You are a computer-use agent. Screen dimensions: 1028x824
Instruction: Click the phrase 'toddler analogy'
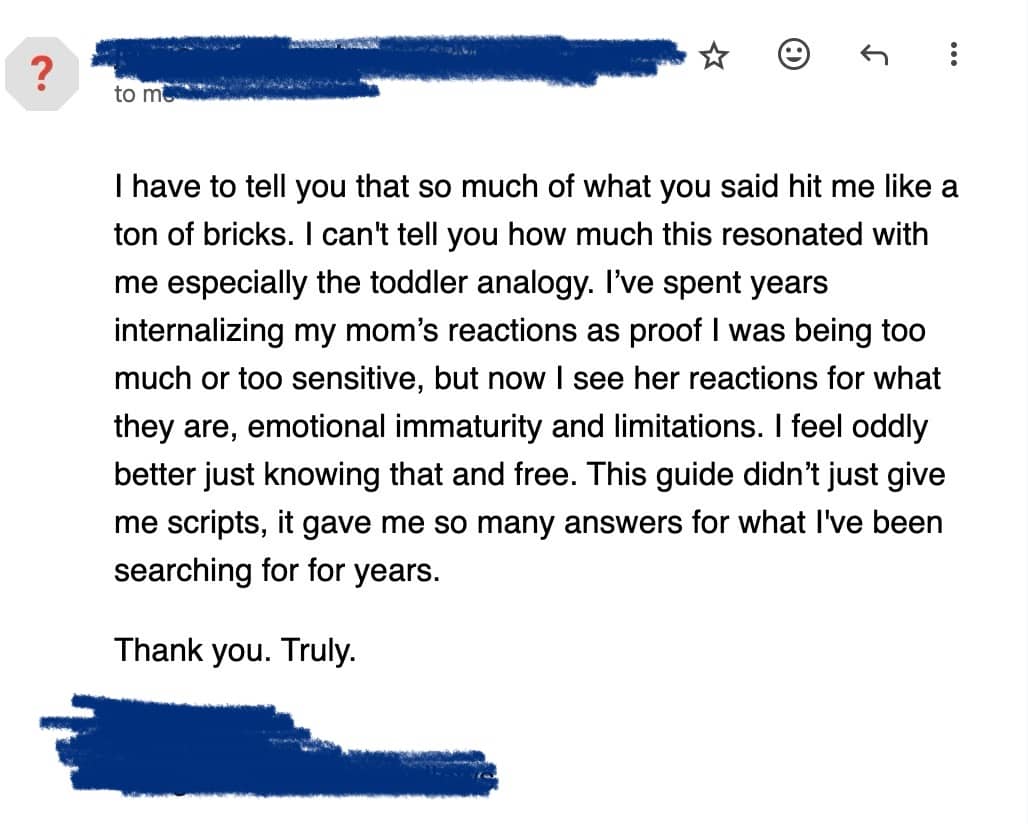[480, 283]
